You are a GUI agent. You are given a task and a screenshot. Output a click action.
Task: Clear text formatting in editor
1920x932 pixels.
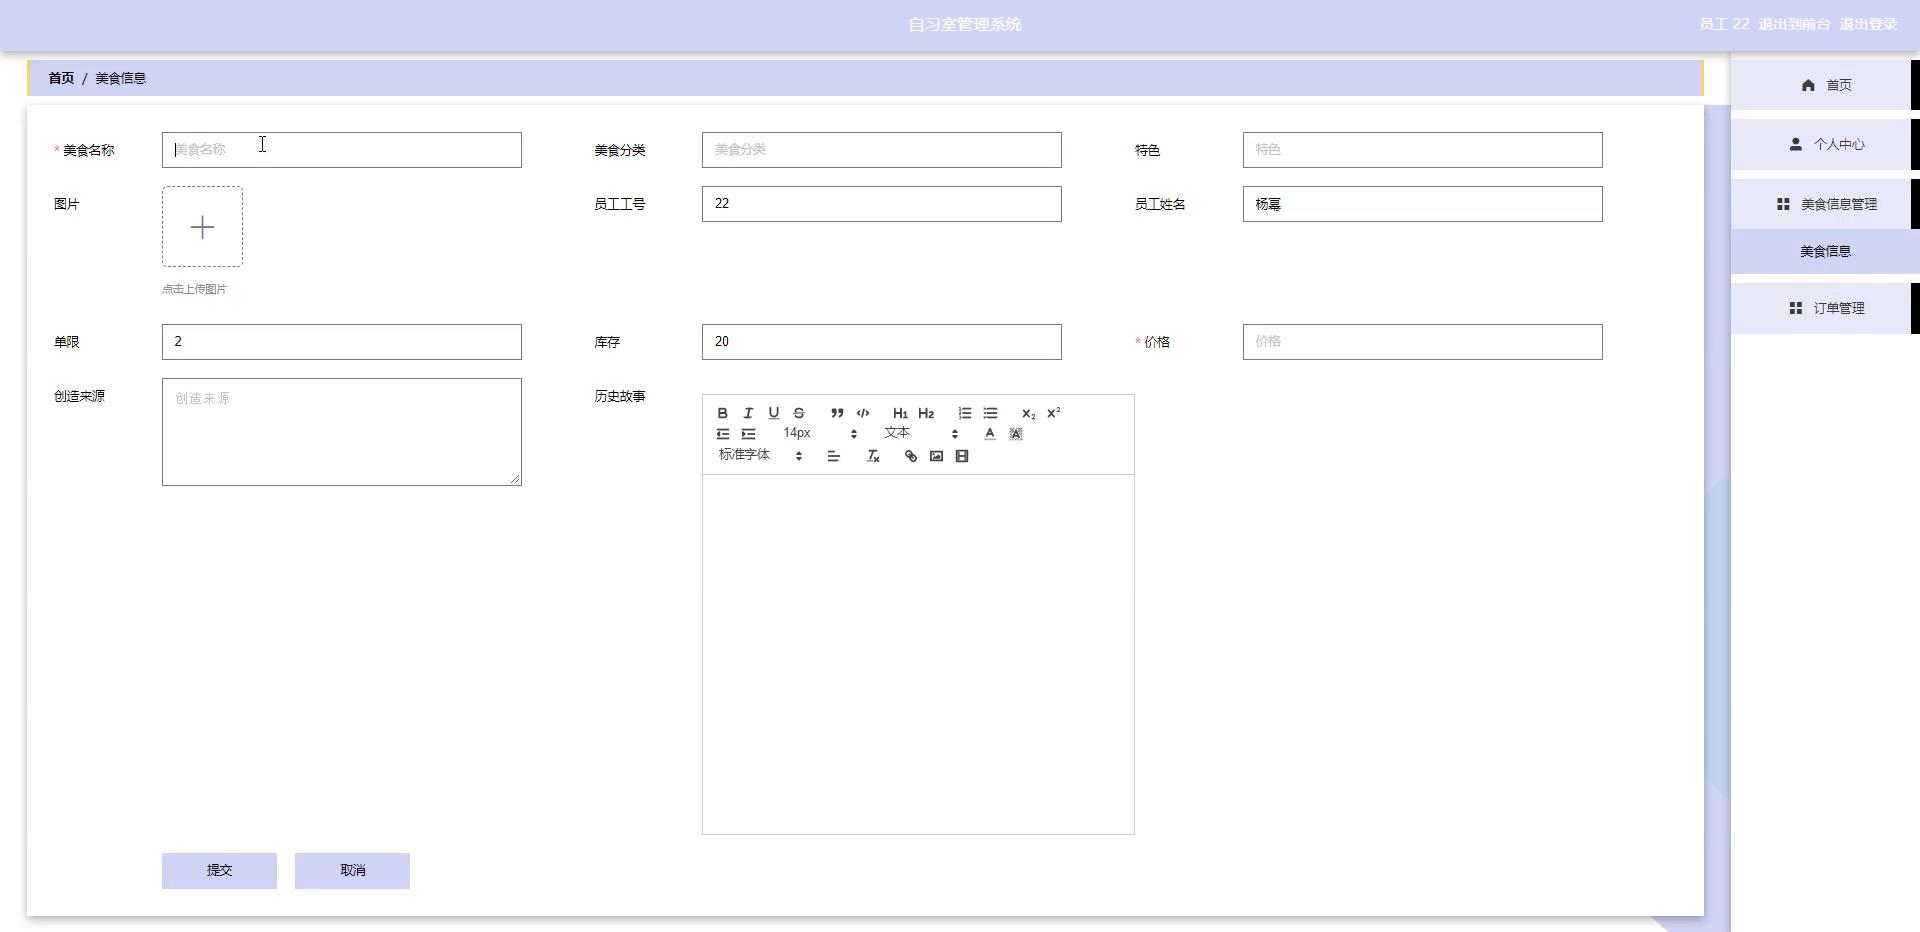(x=872, y=456)
